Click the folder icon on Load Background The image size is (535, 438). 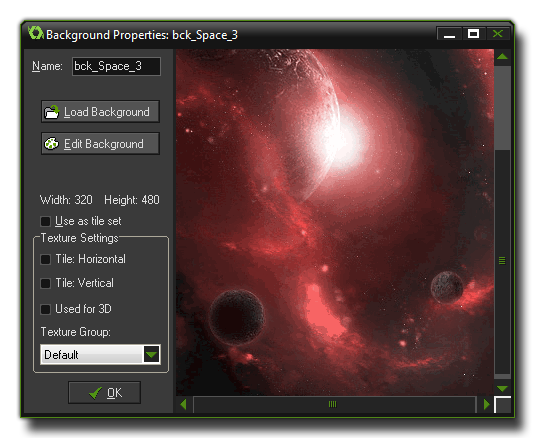click(x=52, y=112)
